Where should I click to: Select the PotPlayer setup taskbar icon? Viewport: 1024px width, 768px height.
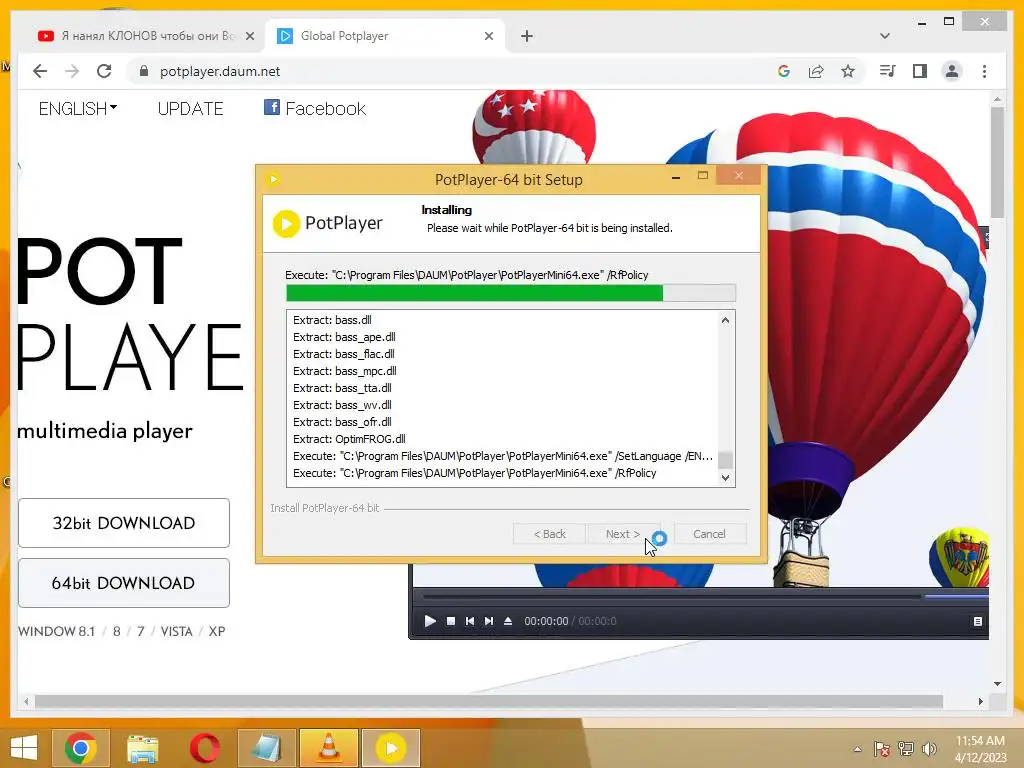pos(391,748)
